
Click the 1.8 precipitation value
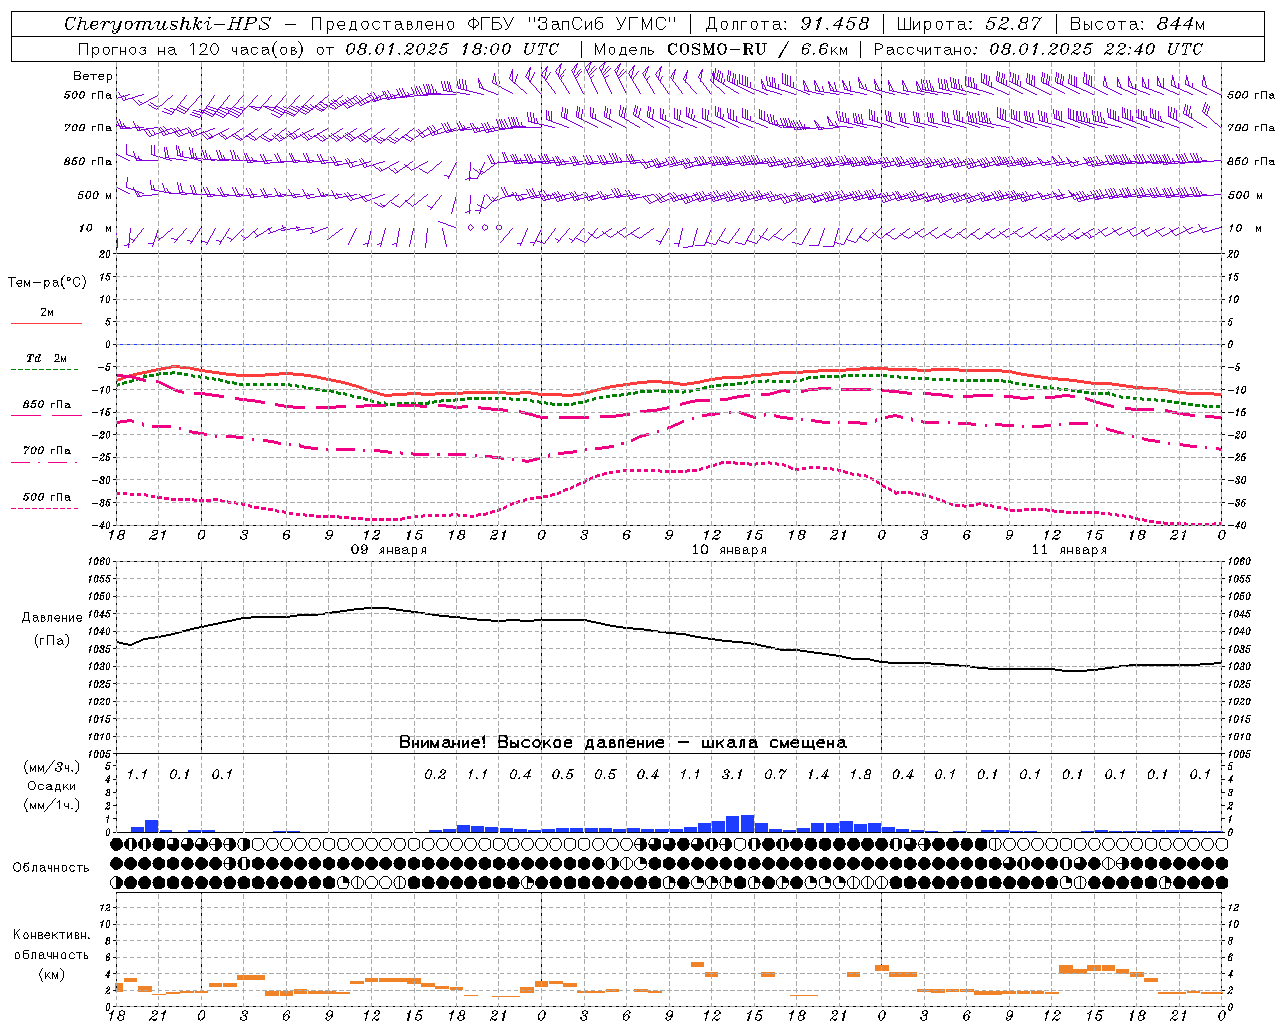coord(860,774)
